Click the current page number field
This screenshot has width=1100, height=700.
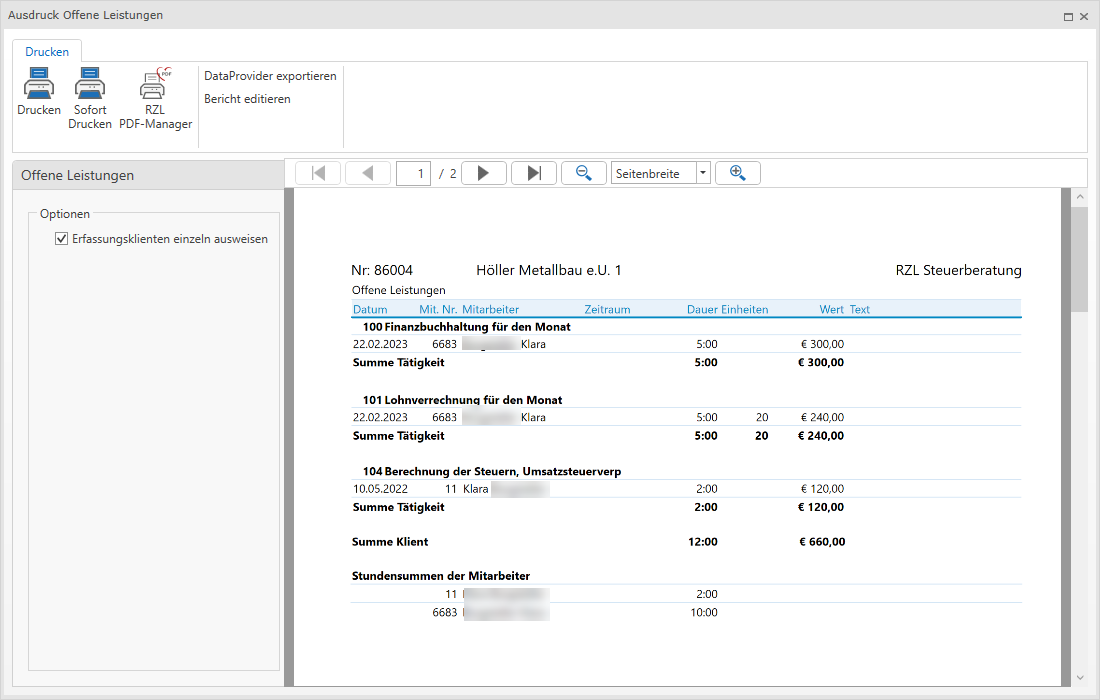pos(414,173)
